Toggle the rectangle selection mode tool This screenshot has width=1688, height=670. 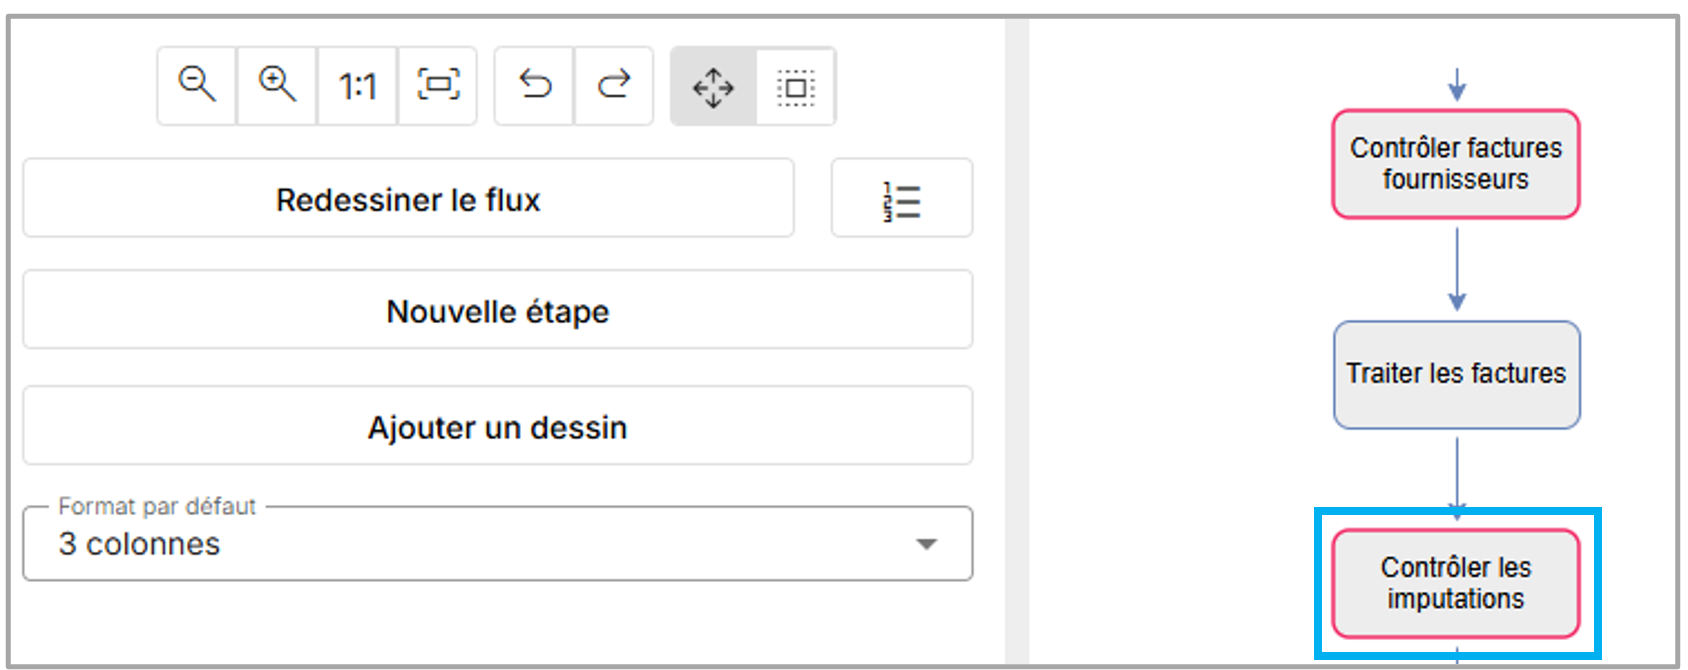pos(796,87)
